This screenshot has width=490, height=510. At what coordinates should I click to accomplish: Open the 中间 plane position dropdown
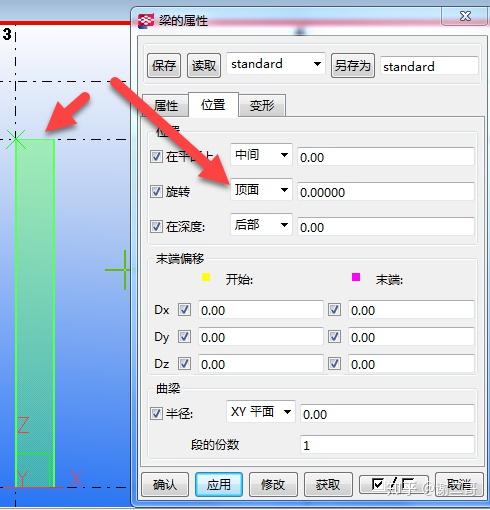tap(261, 155)
